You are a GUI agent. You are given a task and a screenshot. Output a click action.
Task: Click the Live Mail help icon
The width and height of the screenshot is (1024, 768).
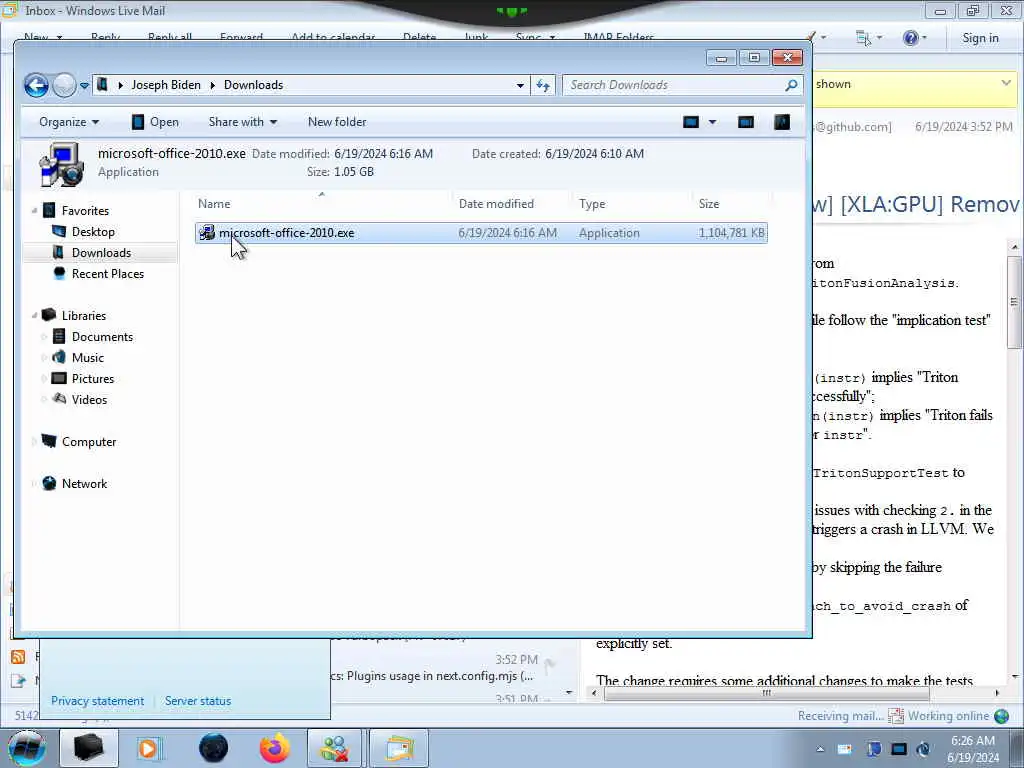(x=910, y=38)
